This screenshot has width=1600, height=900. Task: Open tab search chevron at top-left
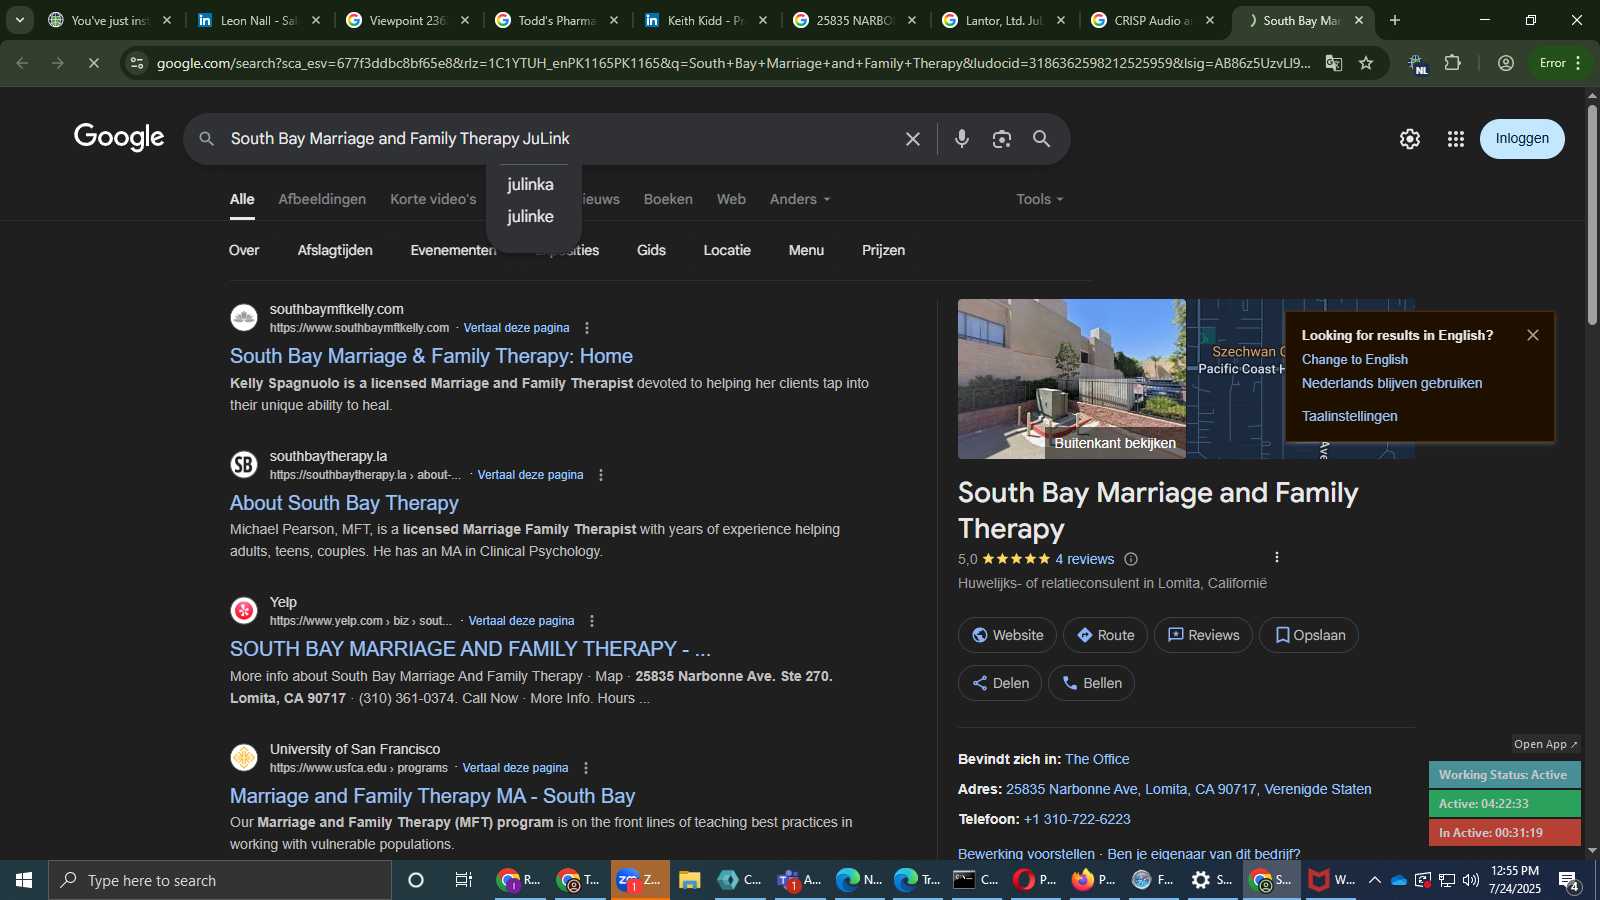[x=19, y=20]
